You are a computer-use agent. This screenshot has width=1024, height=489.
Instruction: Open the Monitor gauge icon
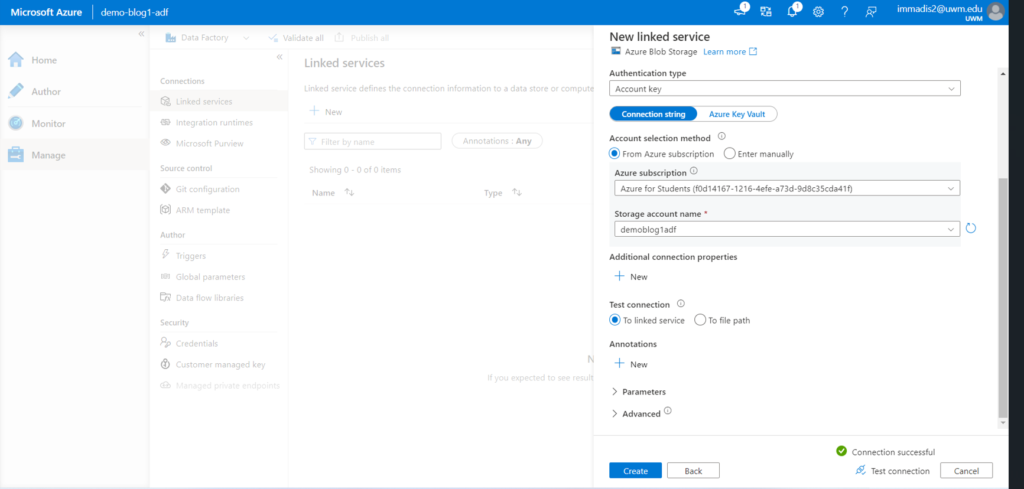[x=16, y=123]
